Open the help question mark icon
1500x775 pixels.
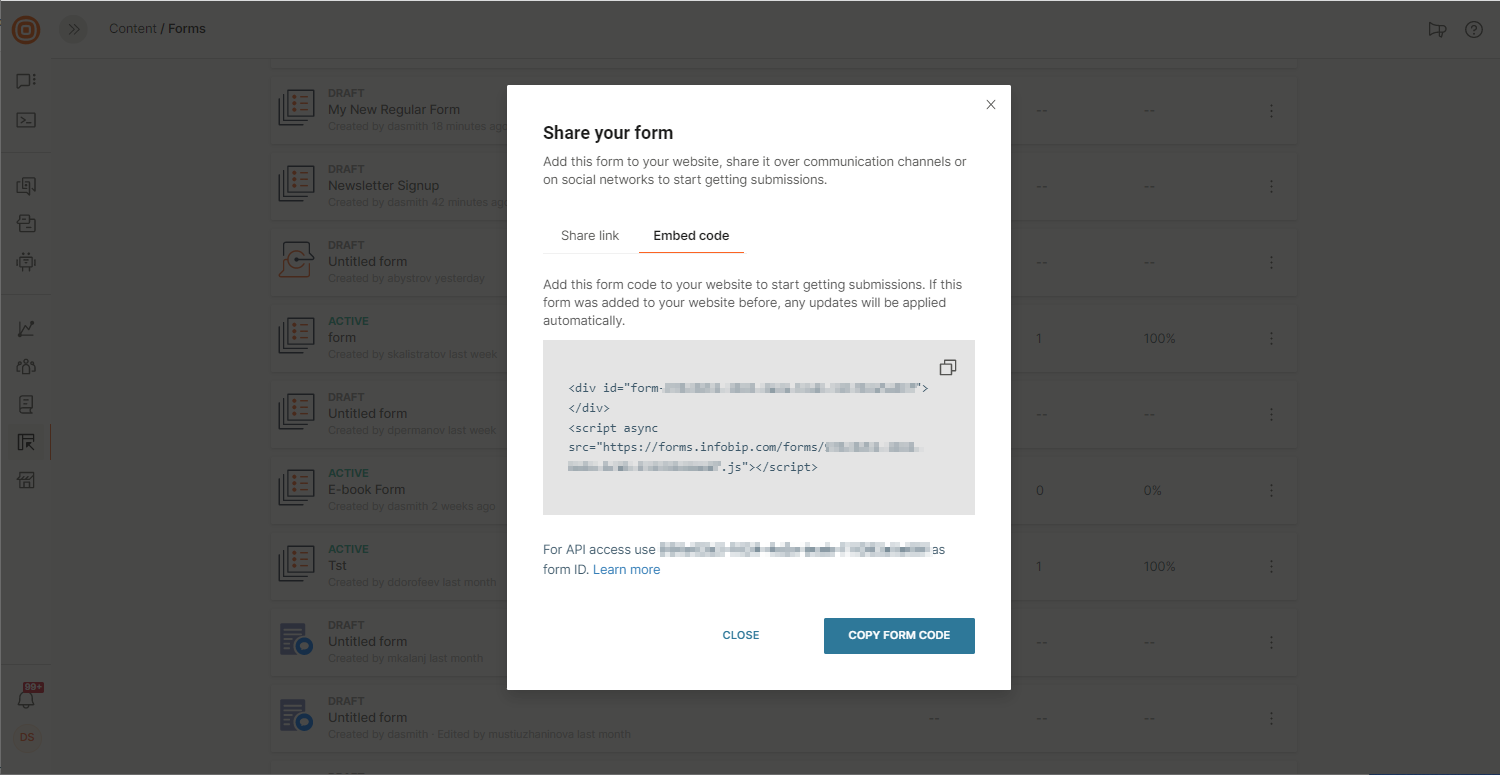[x=1474, y=29]
